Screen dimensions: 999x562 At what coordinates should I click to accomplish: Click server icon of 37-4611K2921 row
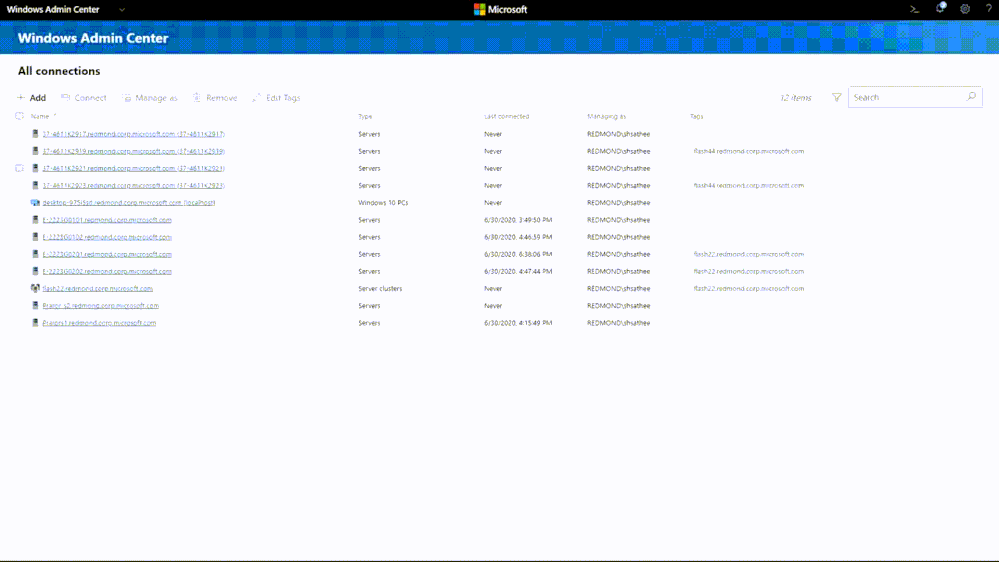click(x=35, y=168)
